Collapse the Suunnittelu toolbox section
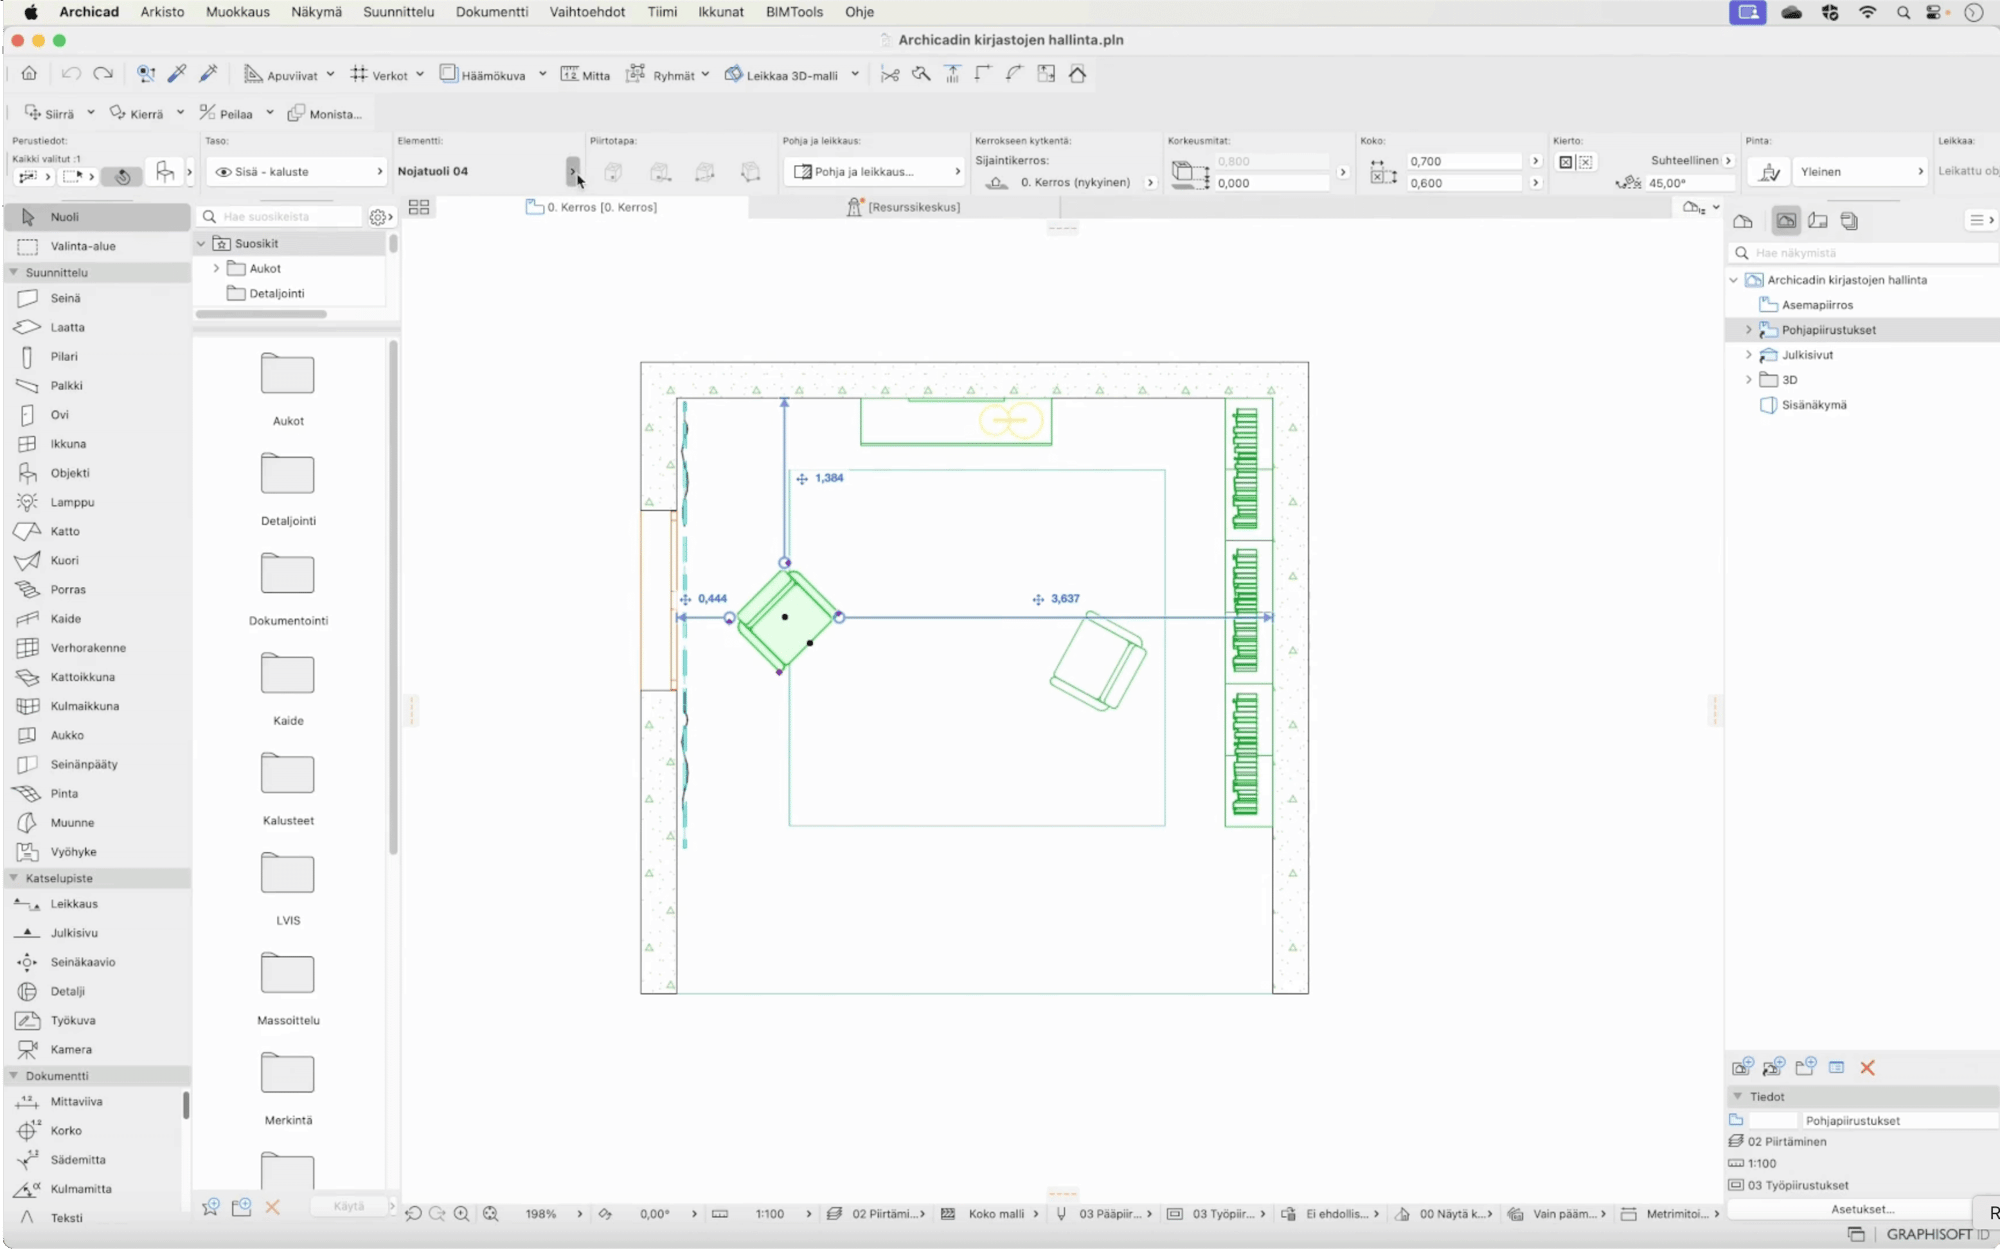The height and width of the screenshot is (1250, 2000). point(14,272)
